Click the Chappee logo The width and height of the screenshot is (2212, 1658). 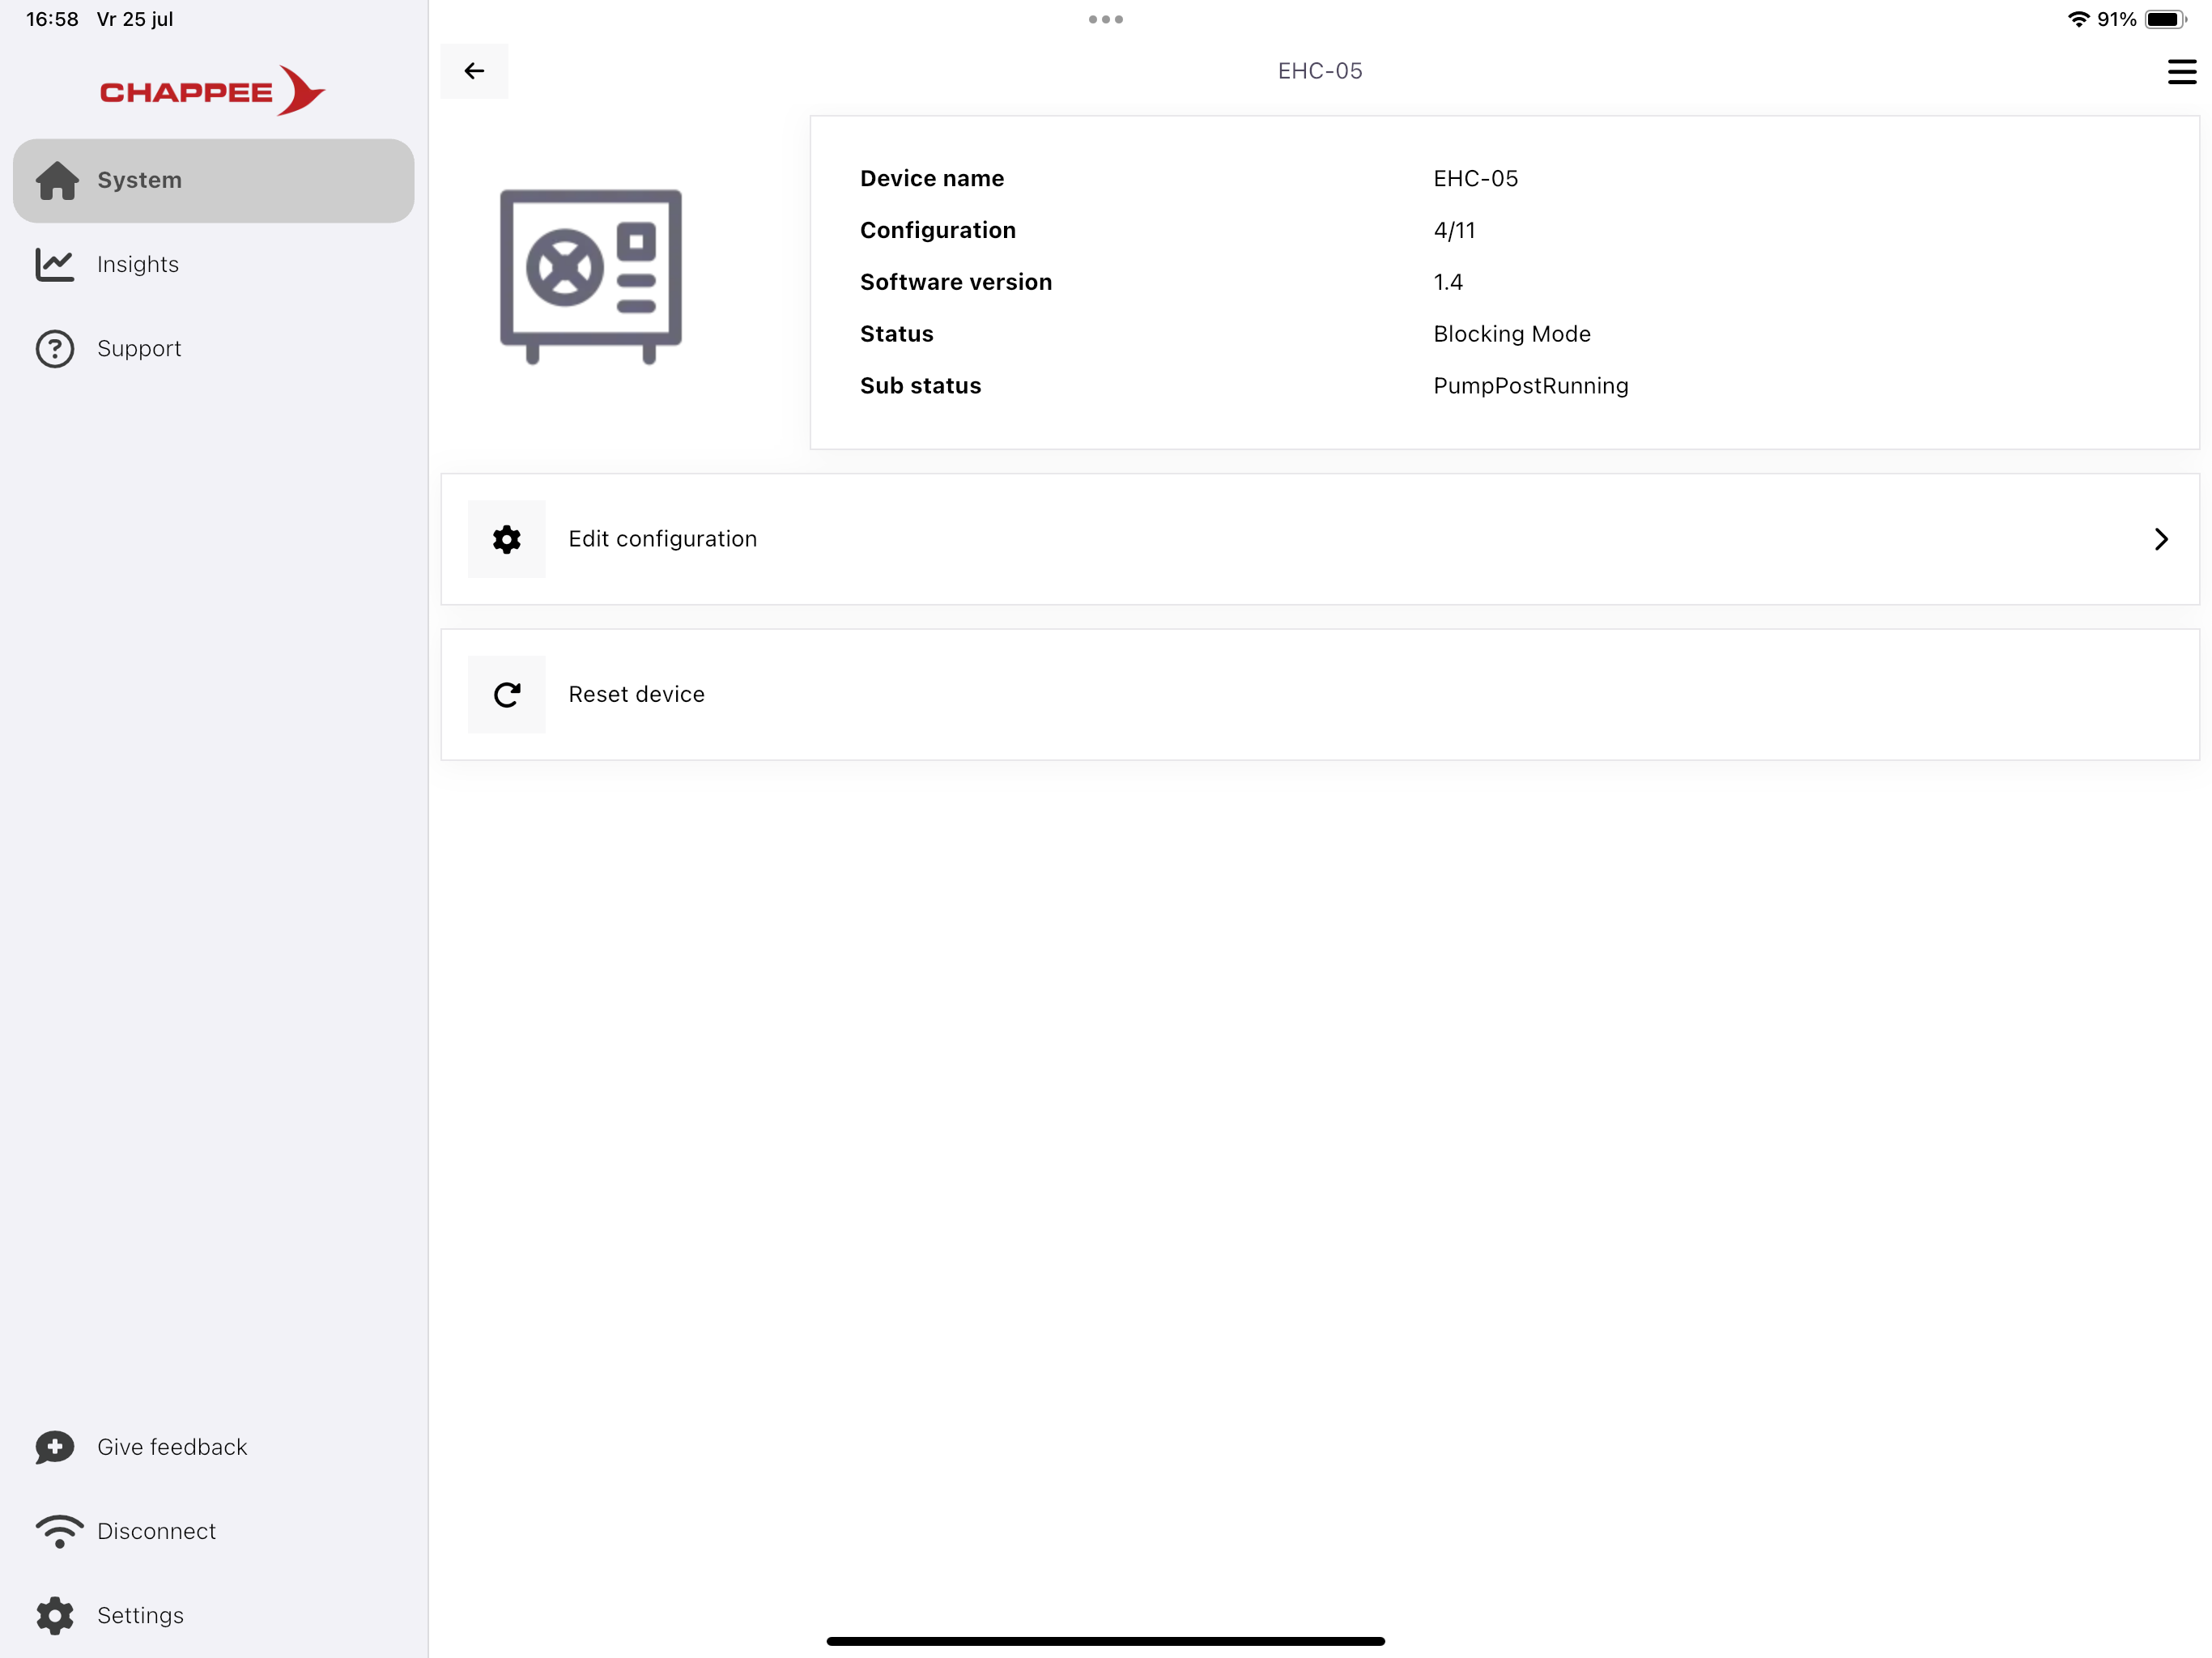click(x=212, y=91)
